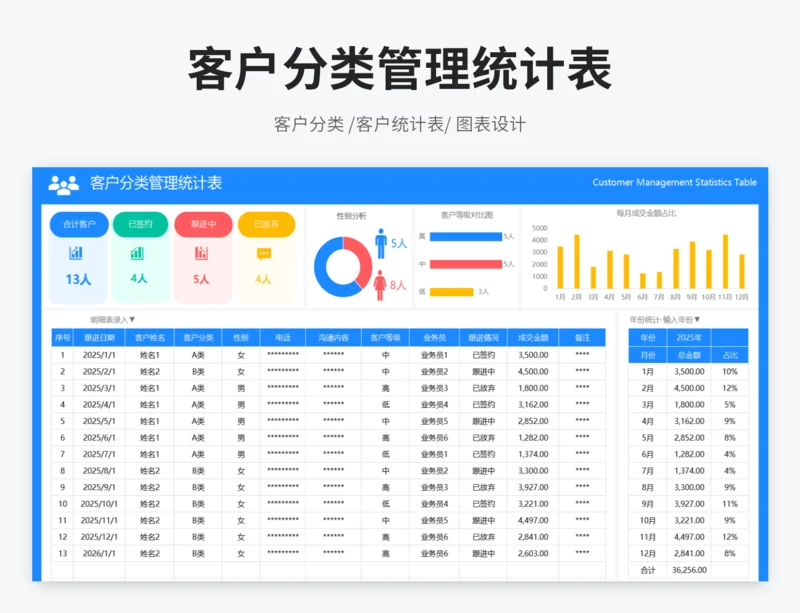The image size is (800, 613).
Task: Click the 11% share cell for 9月
Action: 730,504
